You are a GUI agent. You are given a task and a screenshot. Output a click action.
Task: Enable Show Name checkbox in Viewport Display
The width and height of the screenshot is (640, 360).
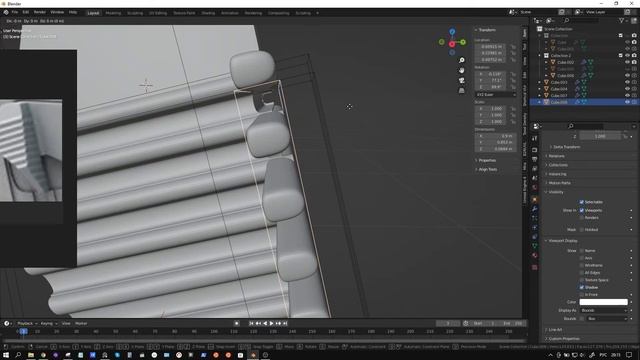point(582,251)
